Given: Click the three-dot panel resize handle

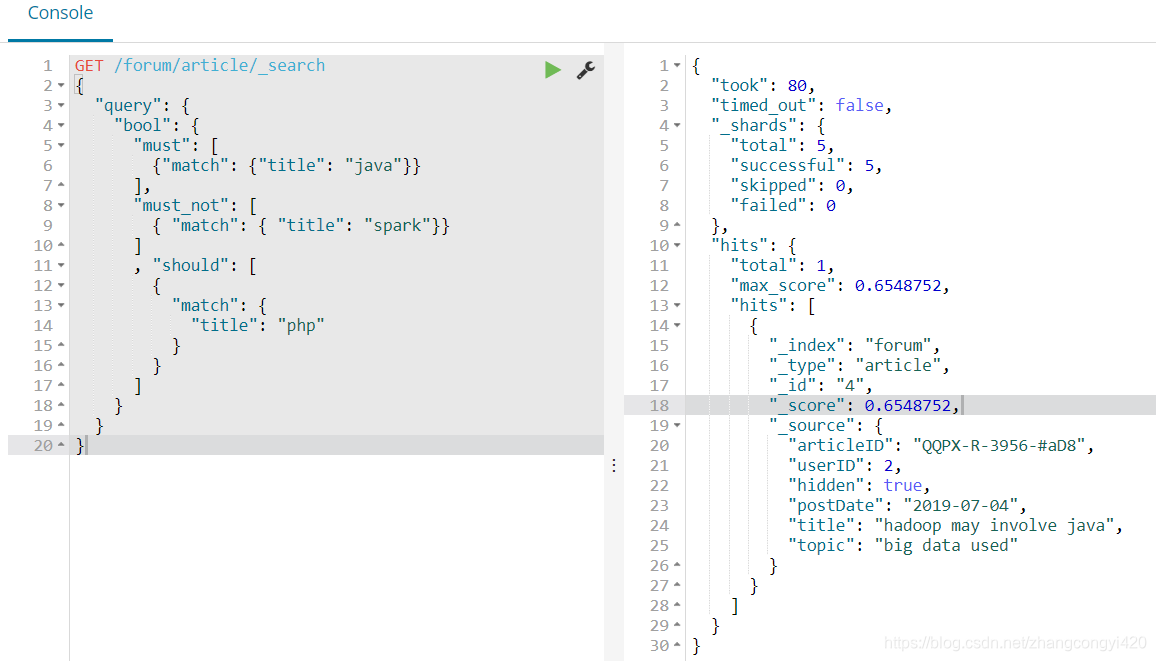Looking at the screenshot, I should click(613, 464).
